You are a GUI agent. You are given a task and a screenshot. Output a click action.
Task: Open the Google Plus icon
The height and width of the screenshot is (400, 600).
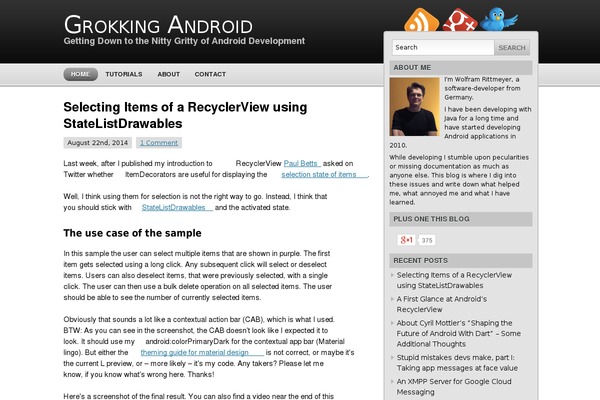click(x=460, y=21)
